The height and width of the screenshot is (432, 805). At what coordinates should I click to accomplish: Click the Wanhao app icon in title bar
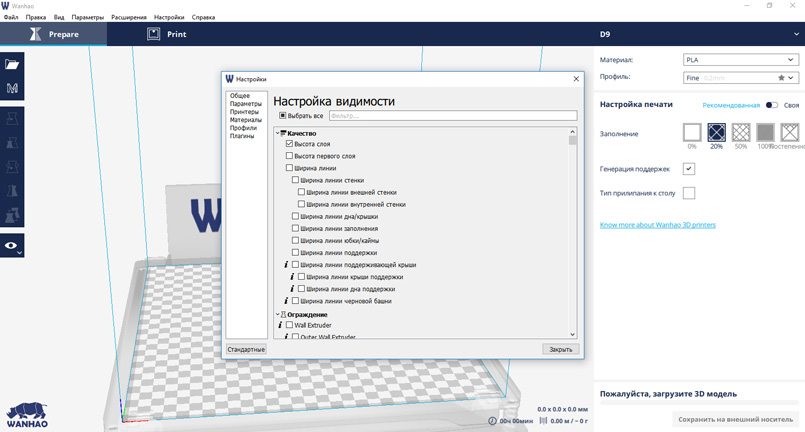click(x=5, y=6)
